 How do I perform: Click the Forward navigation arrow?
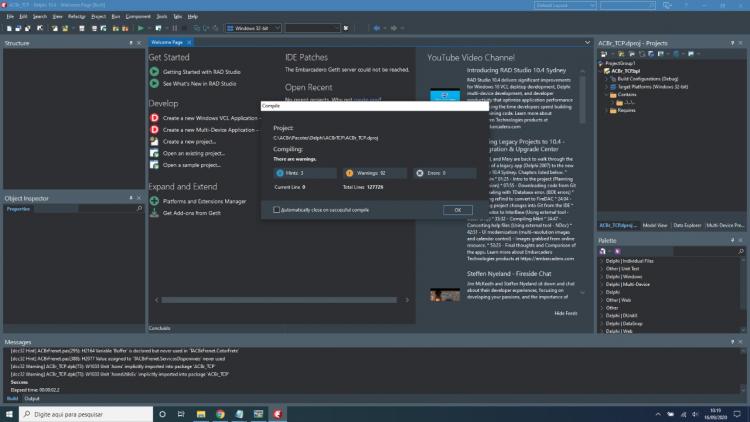click(x=394, y=28)
